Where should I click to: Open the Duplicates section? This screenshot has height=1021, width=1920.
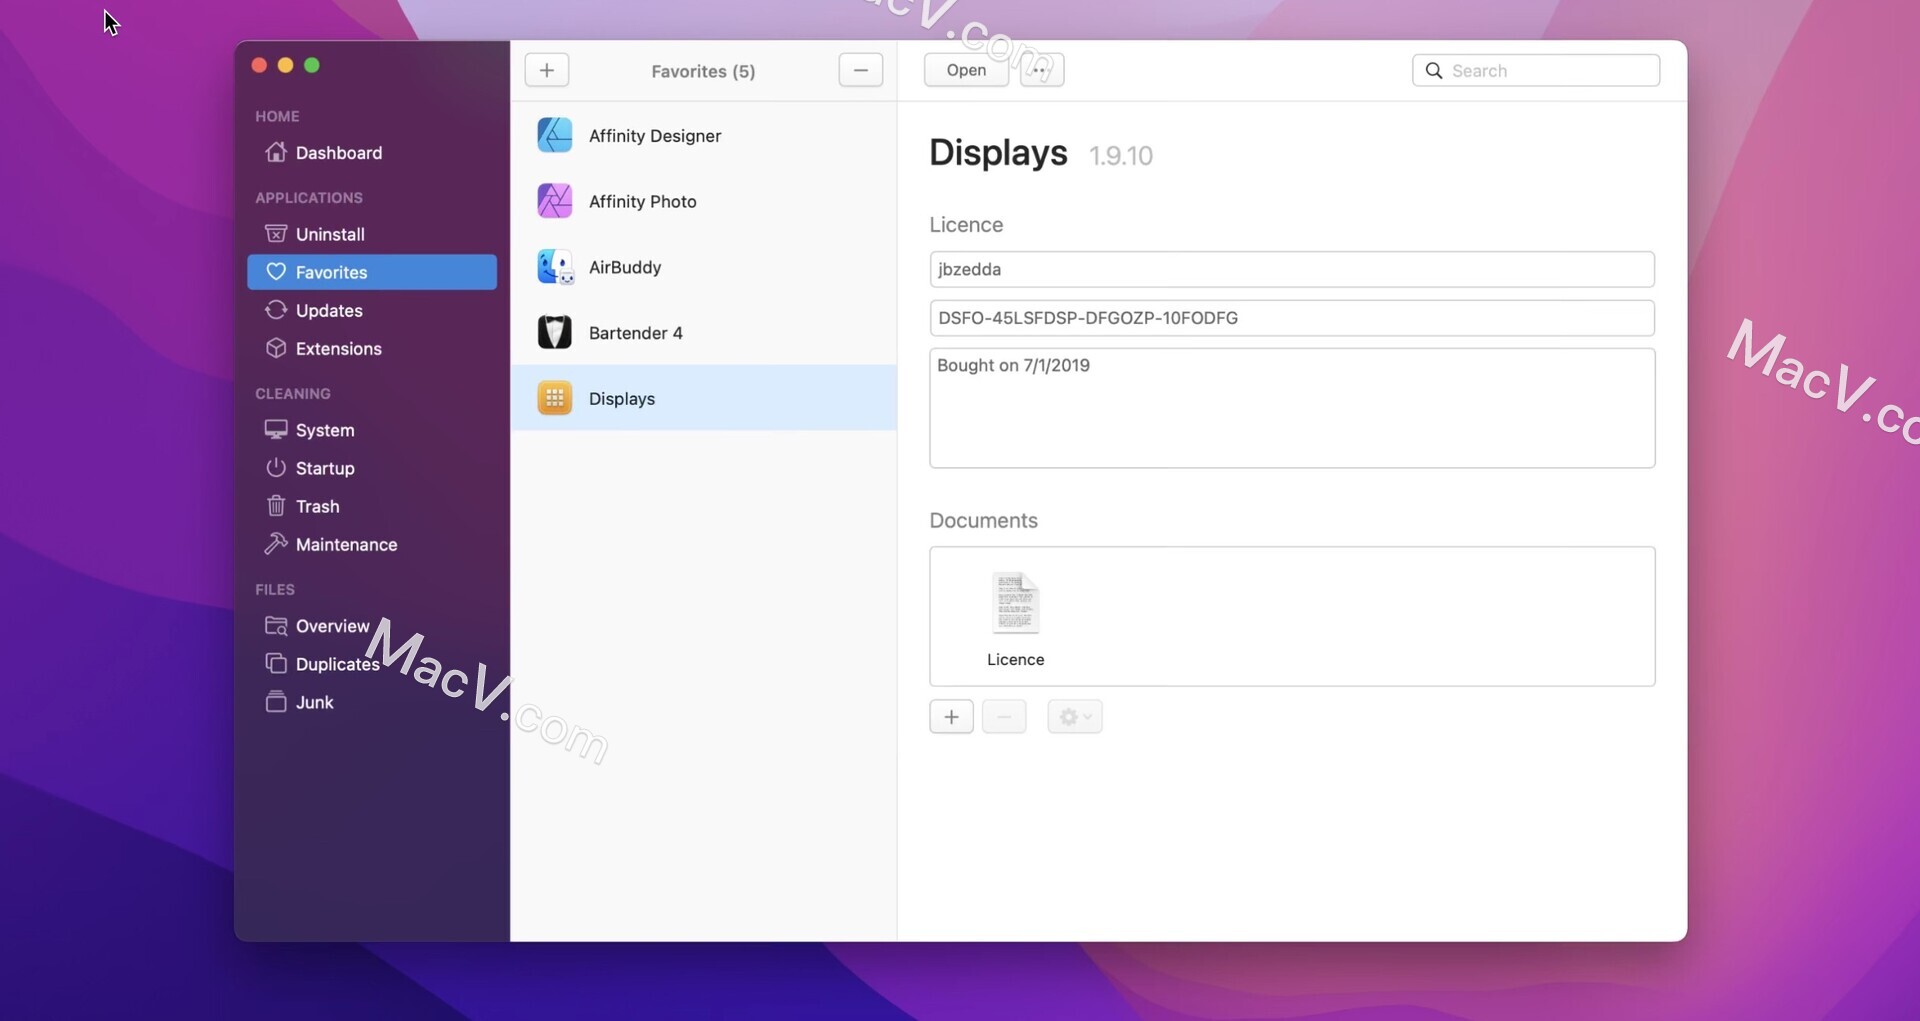tap(372, 664)
